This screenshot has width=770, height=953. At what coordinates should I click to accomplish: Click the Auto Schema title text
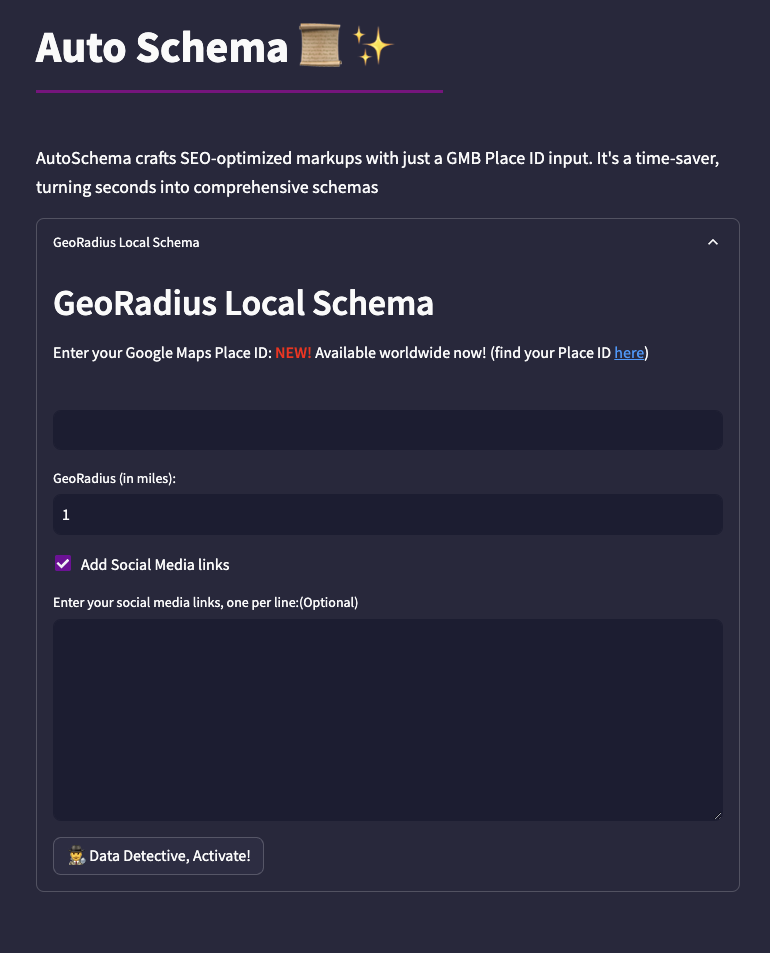tap(162, 47)
